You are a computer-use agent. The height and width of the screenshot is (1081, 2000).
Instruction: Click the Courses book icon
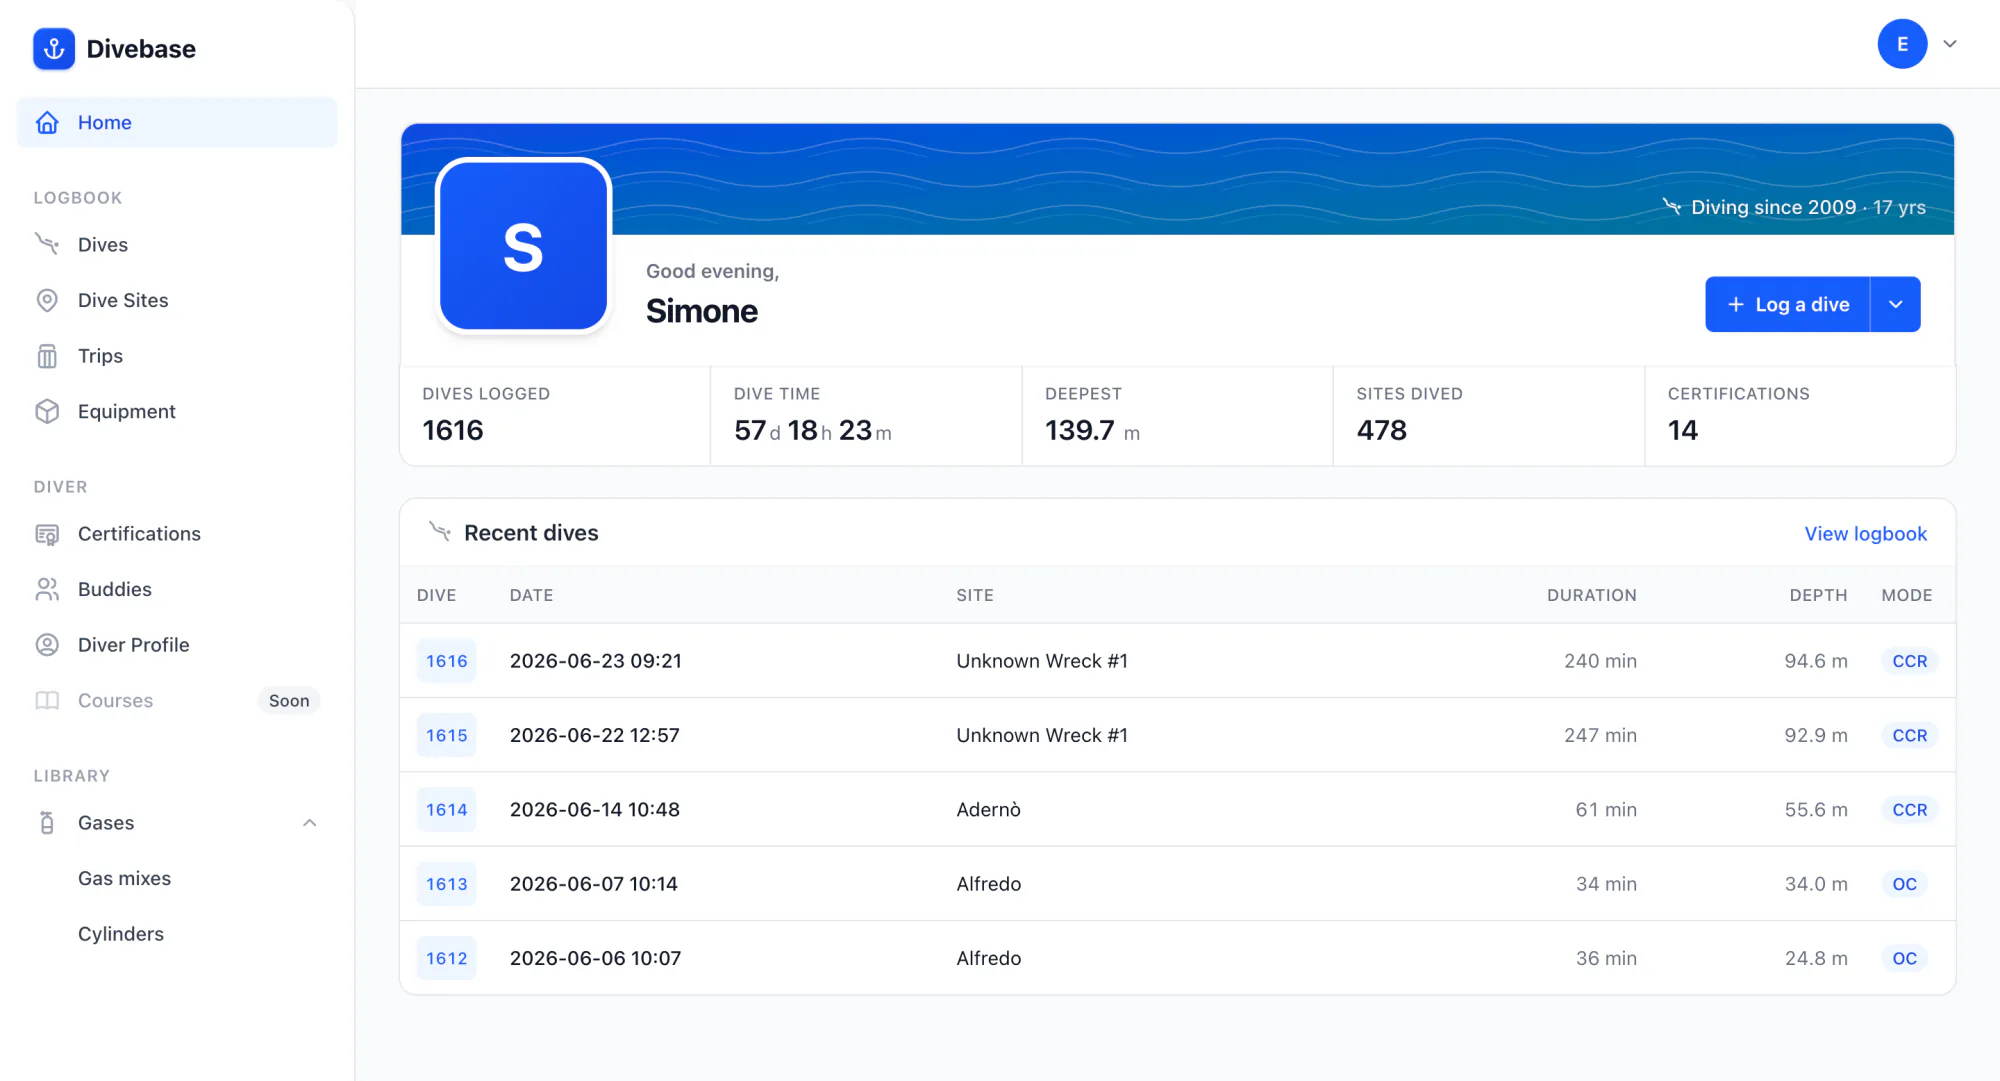[x=47, y=700]
